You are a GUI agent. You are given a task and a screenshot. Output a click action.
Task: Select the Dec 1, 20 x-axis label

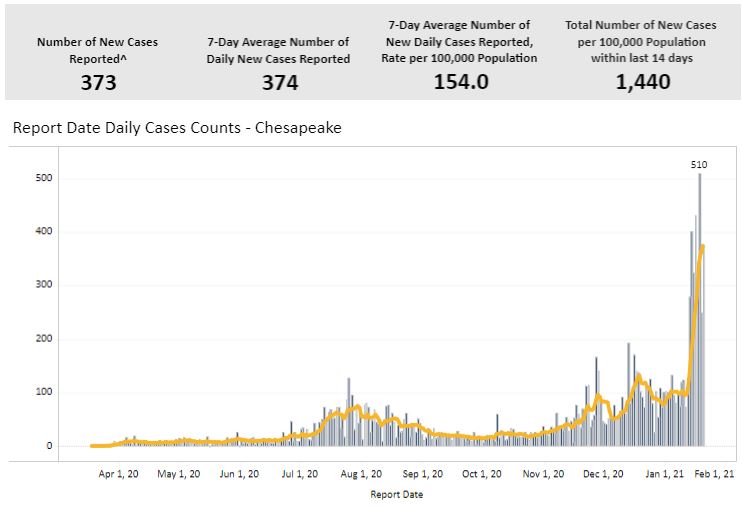point(603,476)
